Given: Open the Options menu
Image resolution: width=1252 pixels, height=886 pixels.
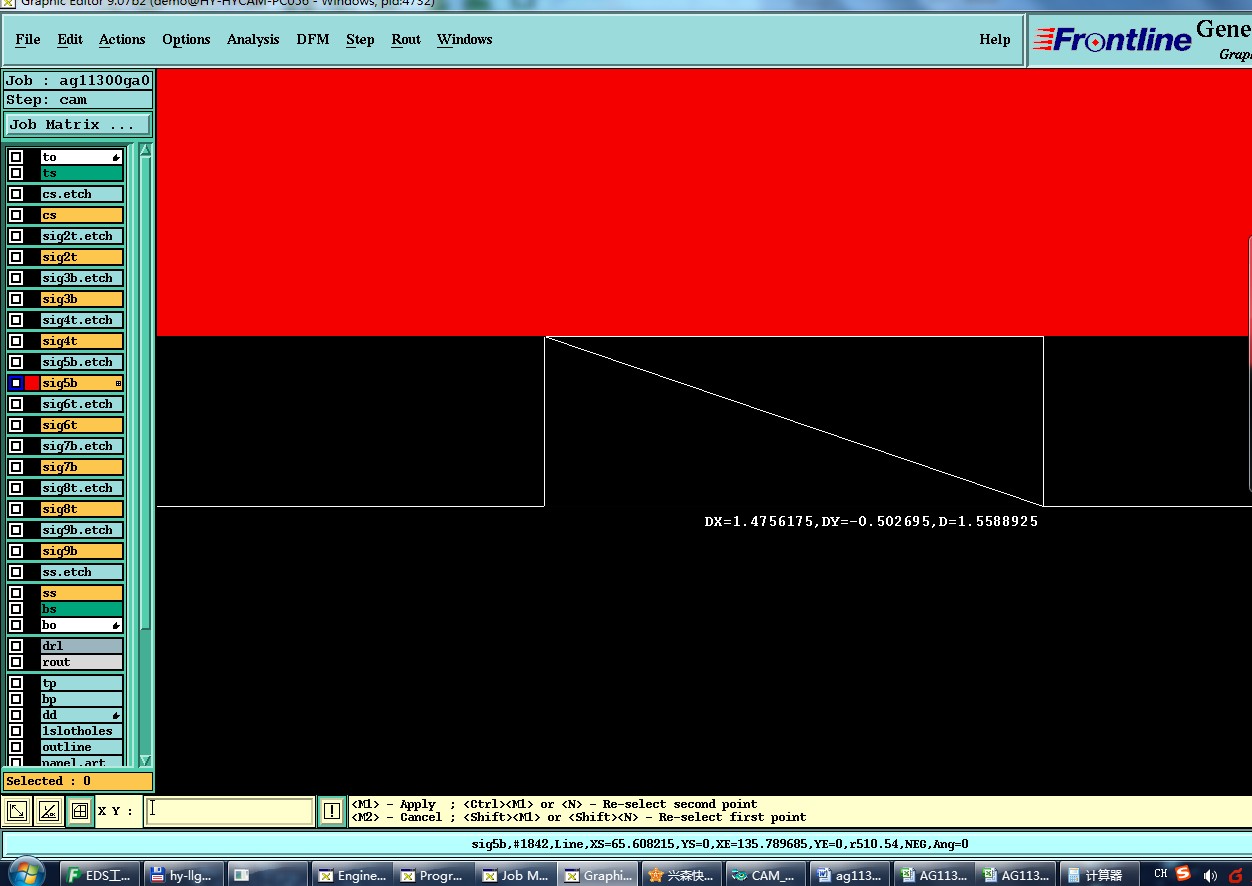Looking at the screenshot, I should [x=186, y=40].
